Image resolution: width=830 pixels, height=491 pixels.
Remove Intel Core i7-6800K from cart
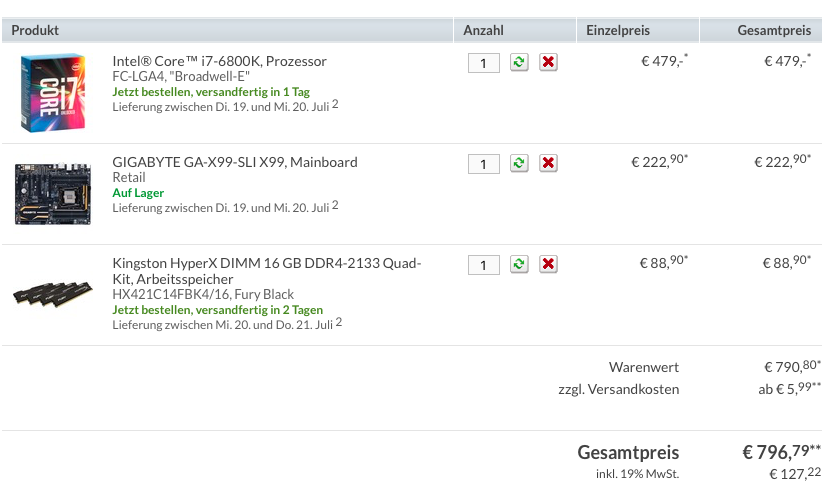coord(548,62)
